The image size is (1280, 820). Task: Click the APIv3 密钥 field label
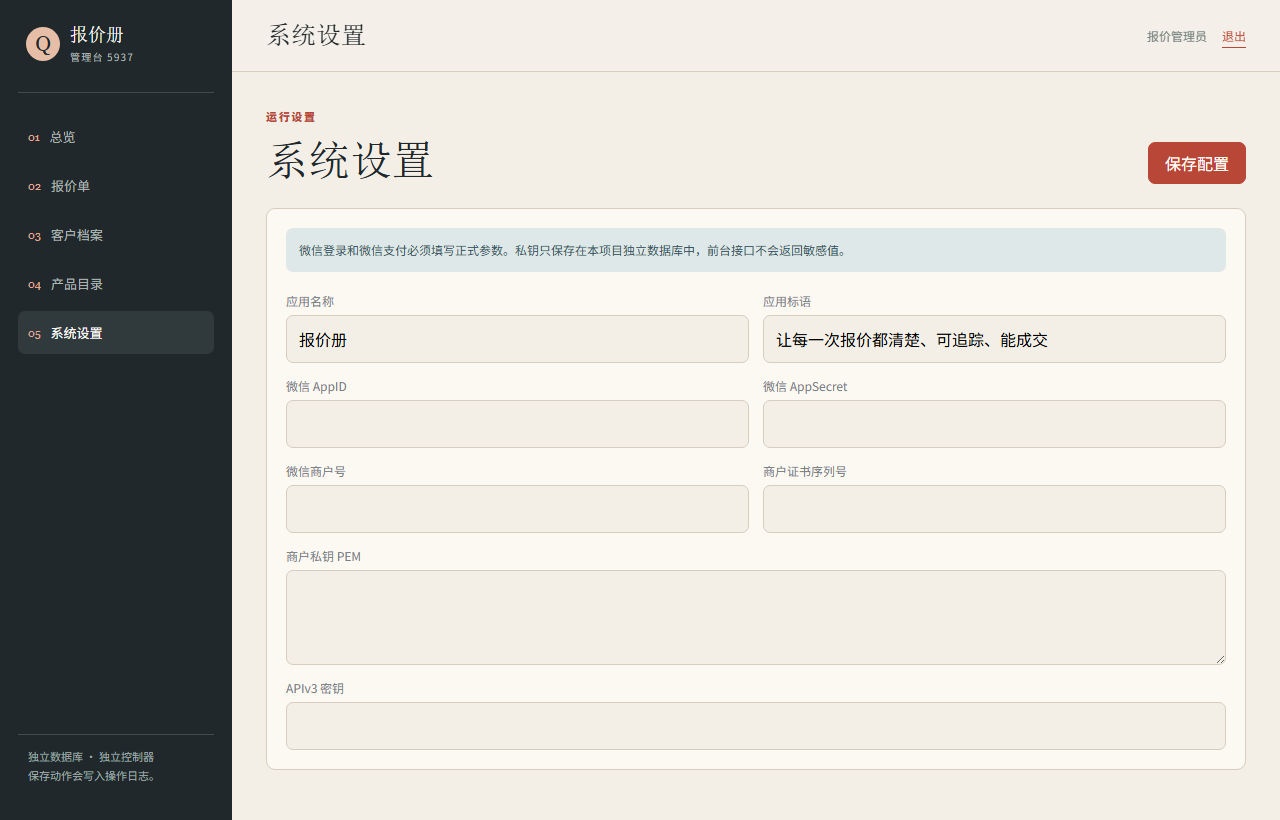point(315,689)
